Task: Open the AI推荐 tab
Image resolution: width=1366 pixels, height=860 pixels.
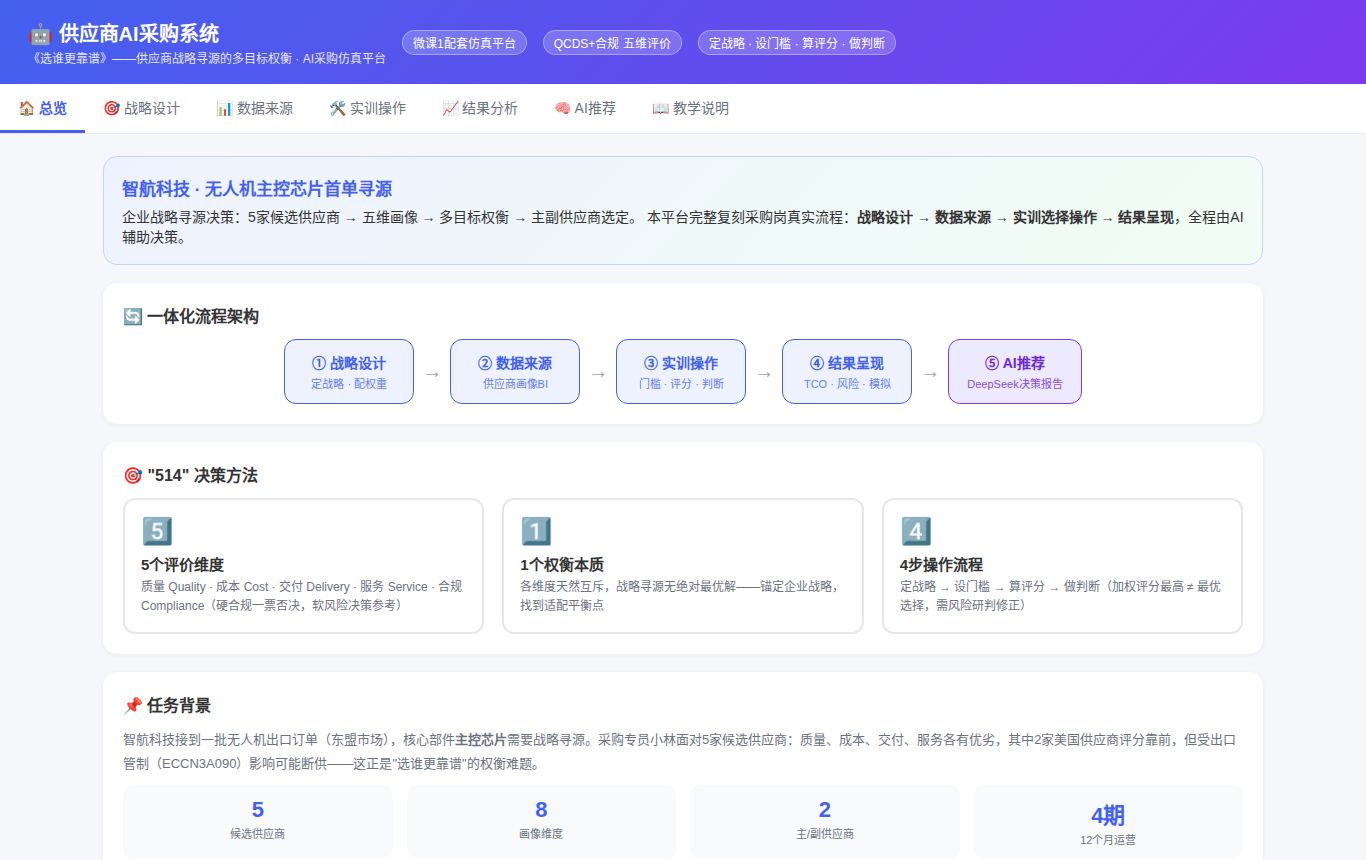Action: (x=585, y=108)
